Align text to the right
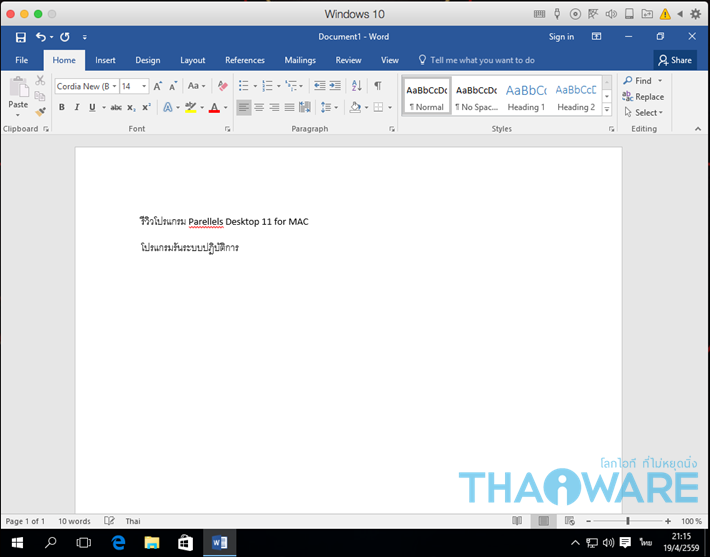The width and height of the screenshot is (710, 557). point(274,107)
